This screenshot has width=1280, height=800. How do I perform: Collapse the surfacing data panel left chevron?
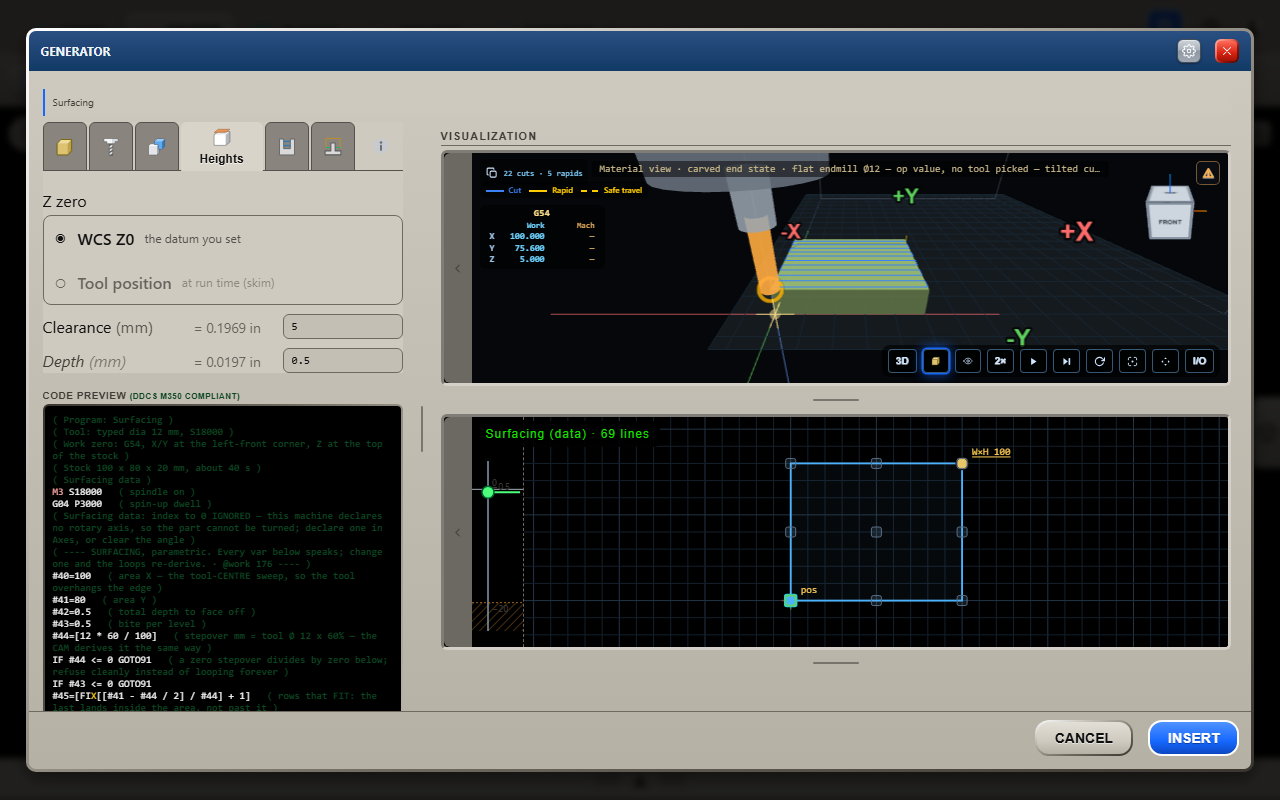click(x=458, y=532)
